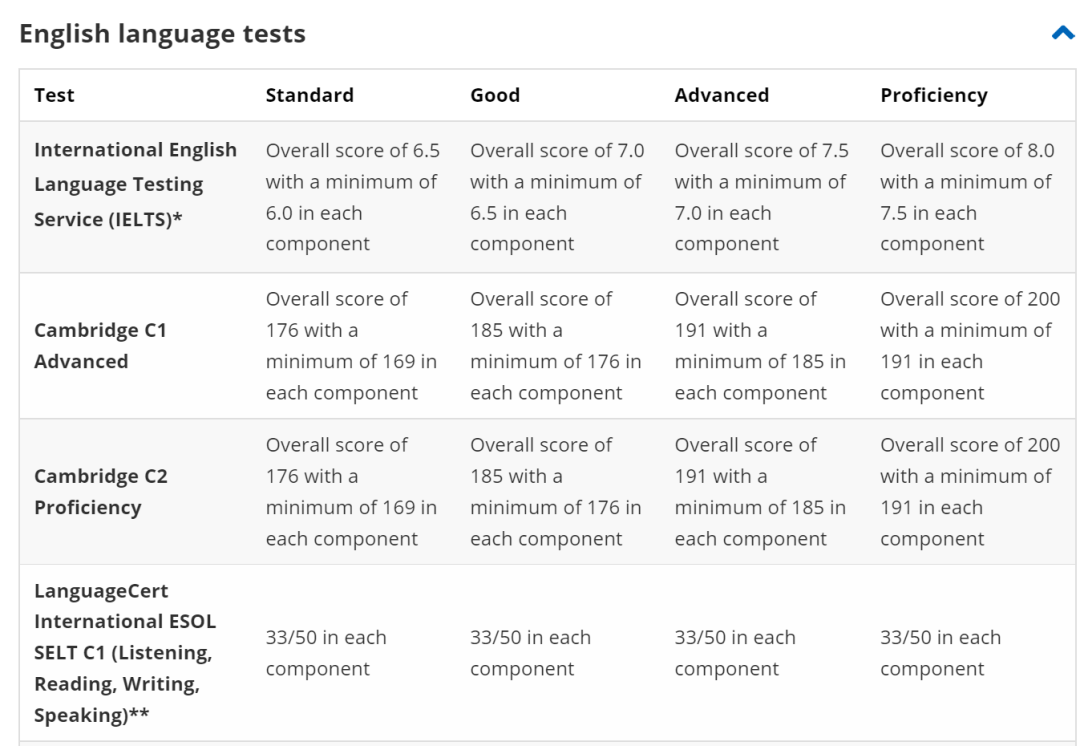Select the Cambridge C1 Advanced row label
This screenshot has height=746, width=1080.
tap(100, 346)
